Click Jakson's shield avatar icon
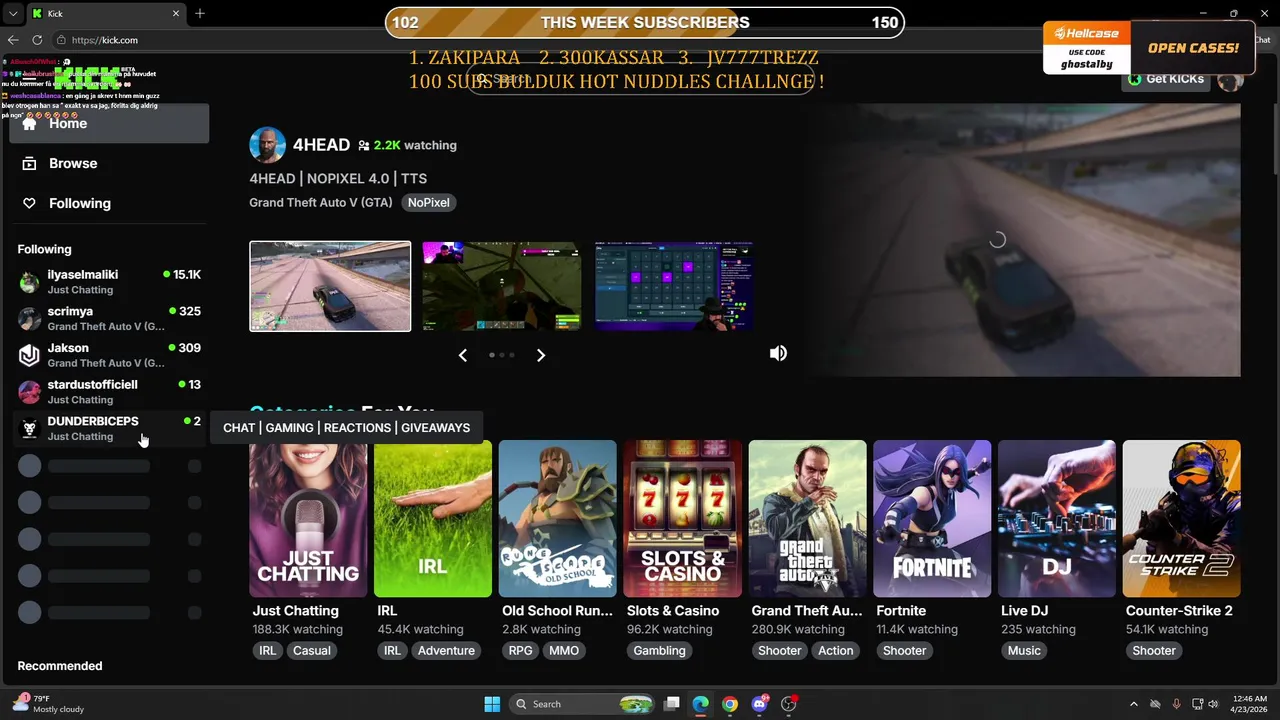The height and width of the screenshot is (720, 1280). click(30, 355)
